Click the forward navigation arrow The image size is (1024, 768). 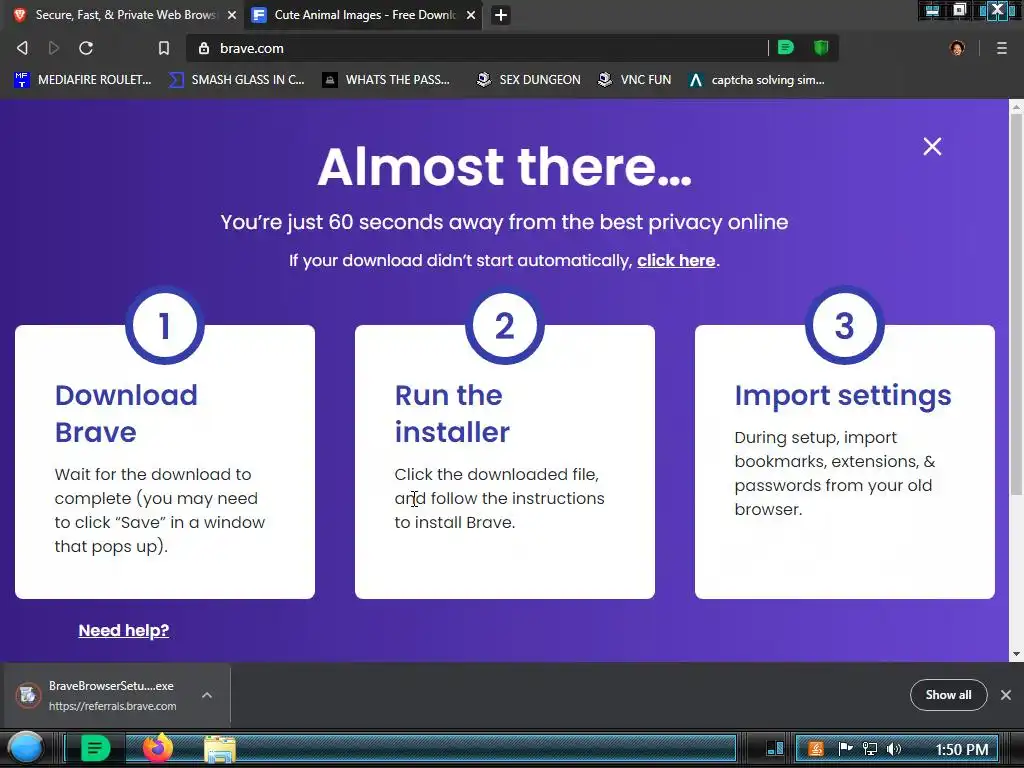click(54, 48)
